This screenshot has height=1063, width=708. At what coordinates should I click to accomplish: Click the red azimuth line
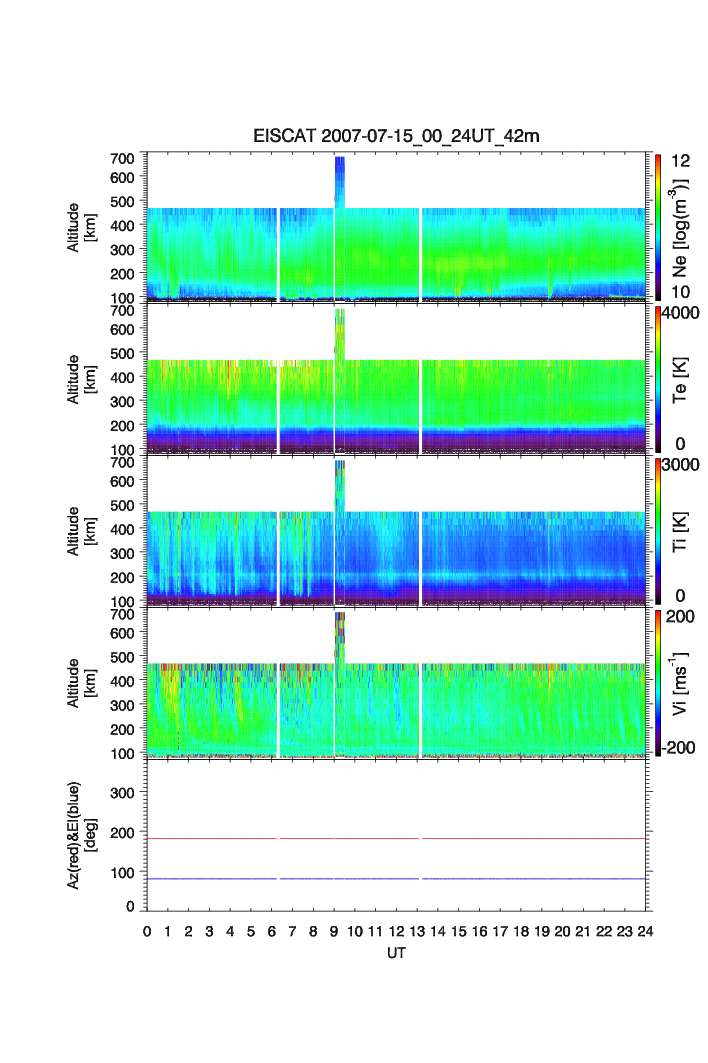400,838
